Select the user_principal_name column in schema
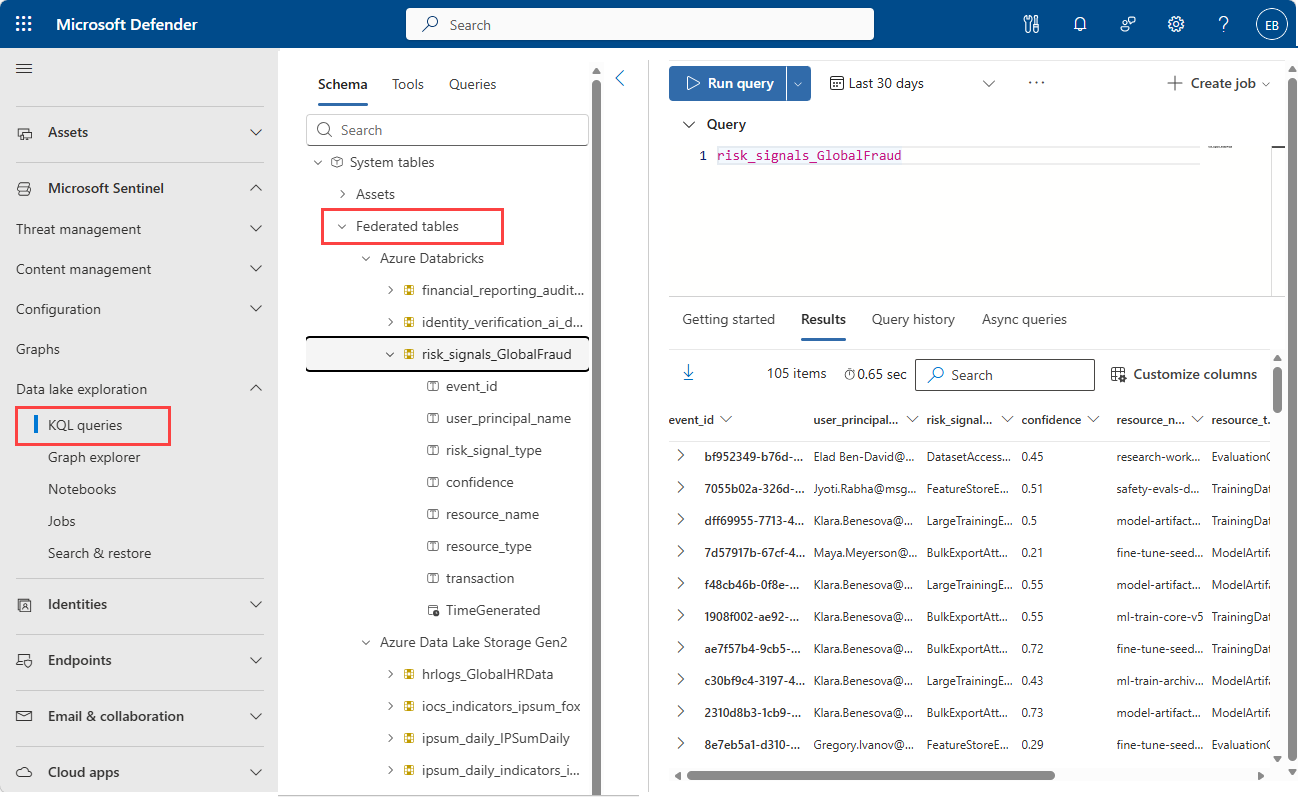This screenshot has height=797, width=1298. point(509,418)
